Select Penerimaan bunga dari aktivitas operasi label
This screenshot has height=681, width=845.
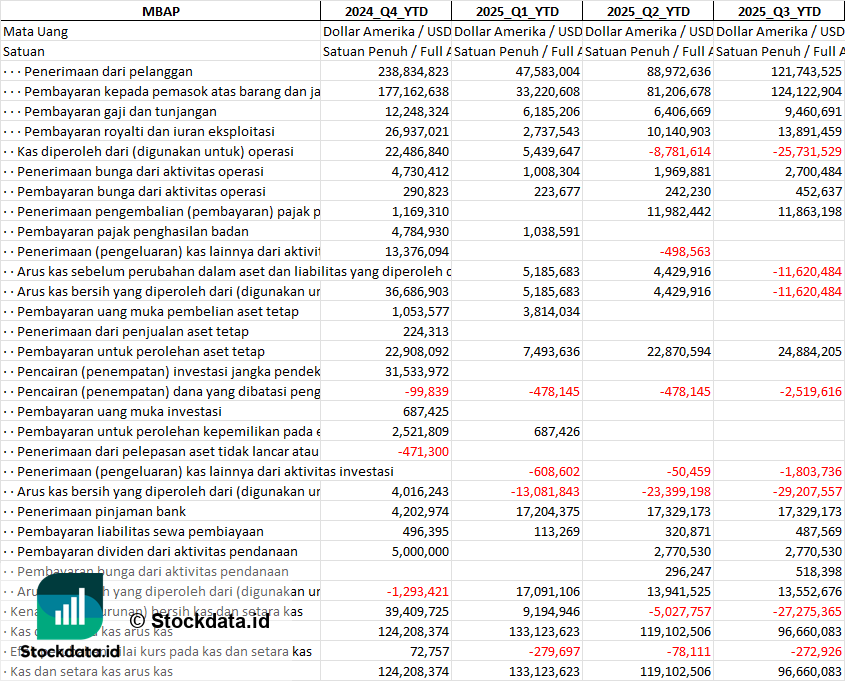[x=140, y=171]
